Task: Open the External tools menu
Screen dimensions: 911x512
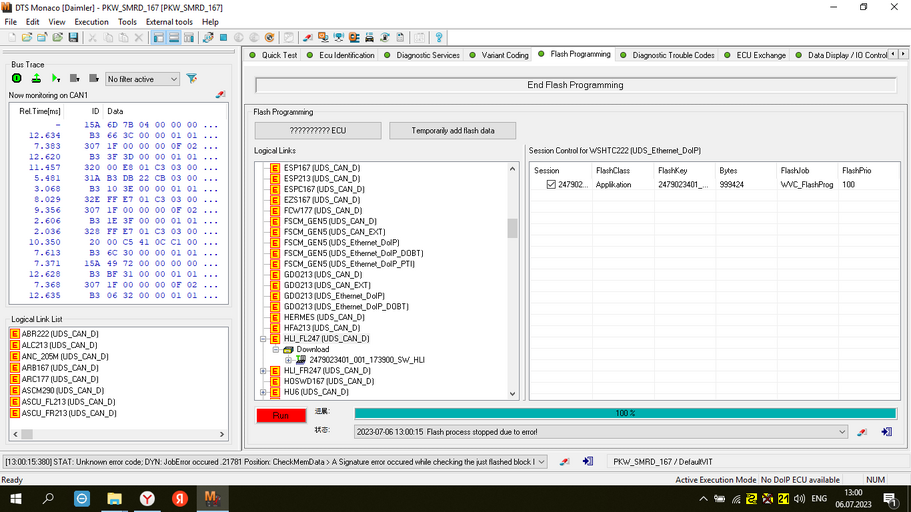Action: tap(169, 22)
